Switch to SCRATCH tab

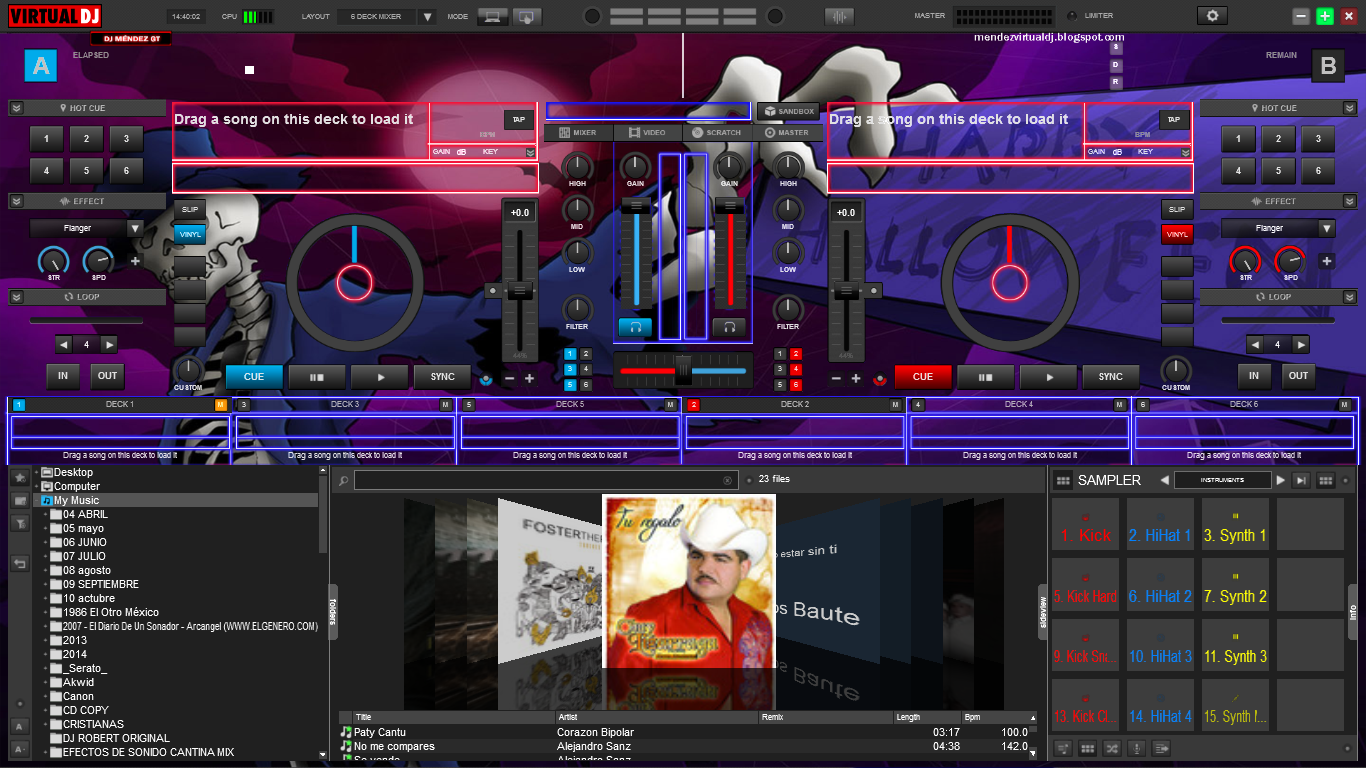coord(717,132)
